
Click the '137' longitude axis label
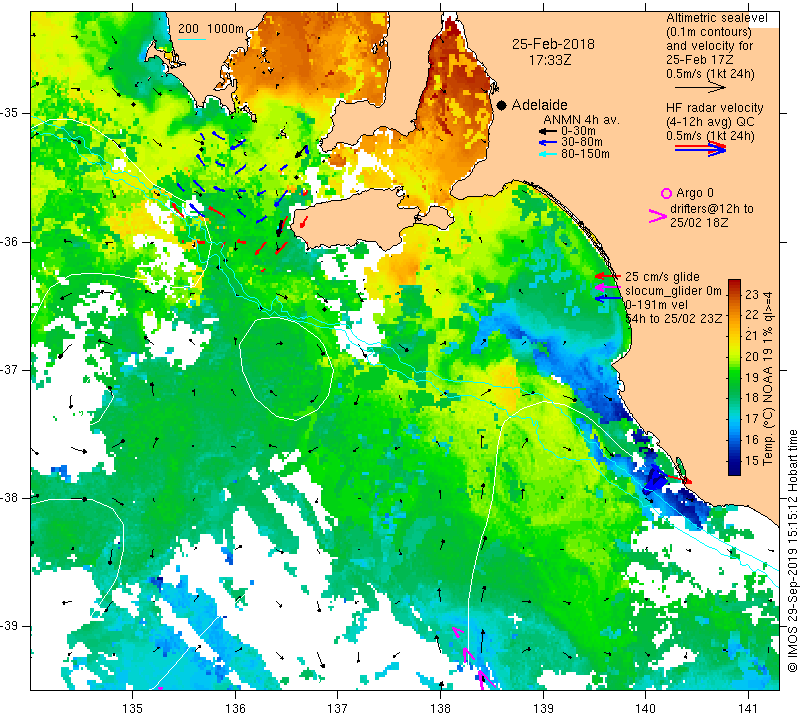point(338,709)
